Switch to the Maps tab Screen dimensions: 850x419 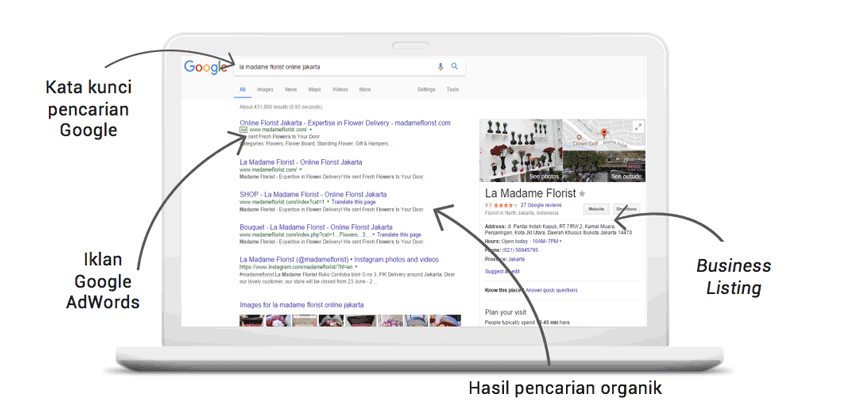315,90
